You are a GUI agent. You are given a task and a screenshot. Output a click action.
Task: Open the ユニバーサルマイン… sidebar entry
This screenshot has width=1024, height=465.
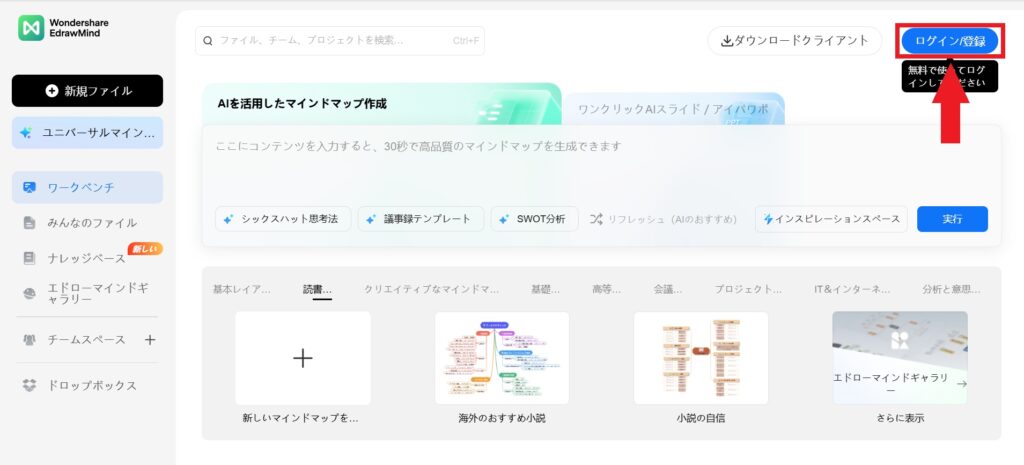[88, 133]
